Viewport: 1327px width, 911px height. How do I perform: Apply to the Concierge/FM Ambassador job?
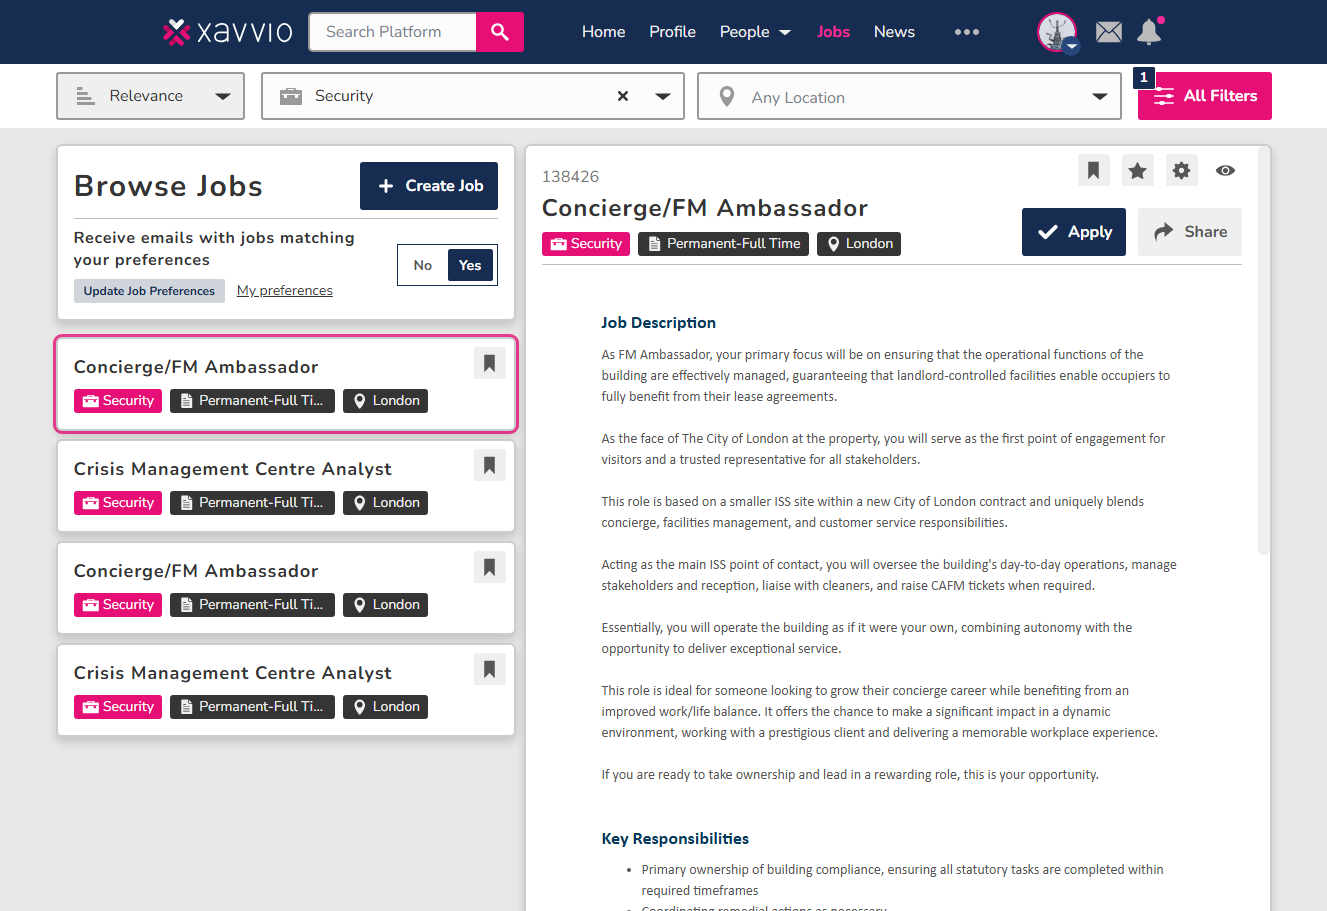click(1074, 232)
